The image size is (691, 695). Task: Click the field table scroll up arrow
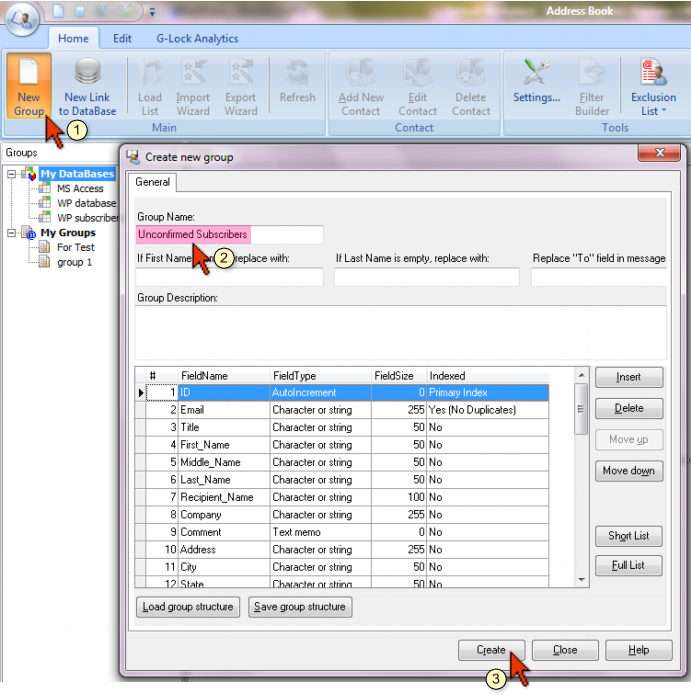point(581,375)
